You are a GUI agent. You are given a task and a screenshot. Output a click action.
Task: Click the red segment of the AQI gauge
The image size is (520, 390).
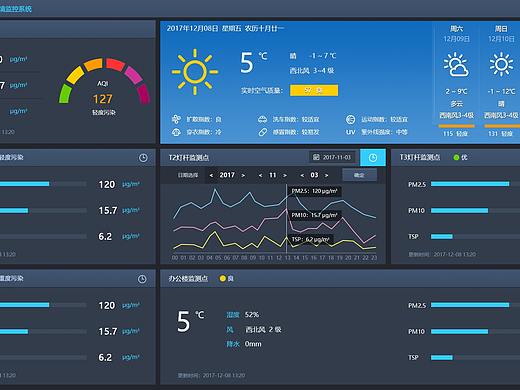point(115,64)
